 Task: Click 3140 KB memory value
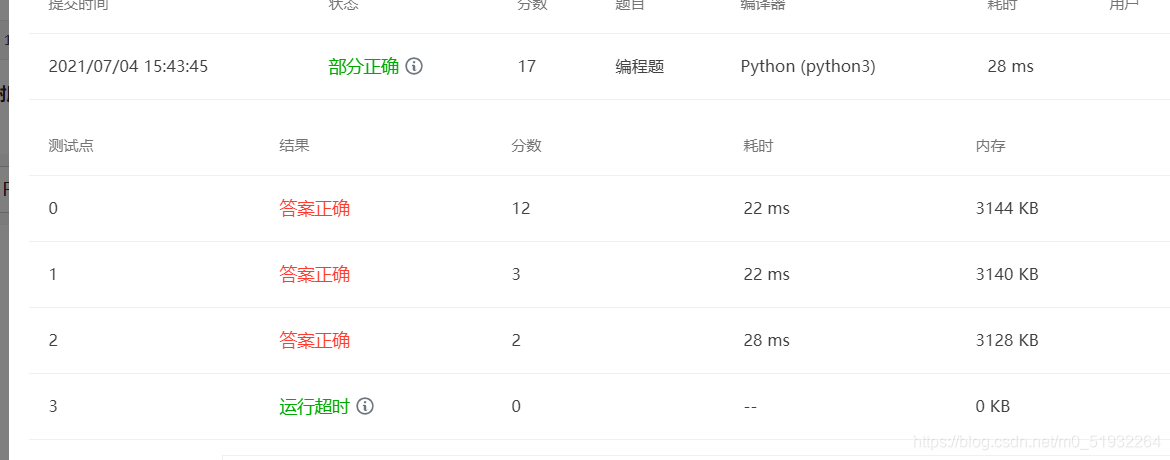pos(1007,274)
